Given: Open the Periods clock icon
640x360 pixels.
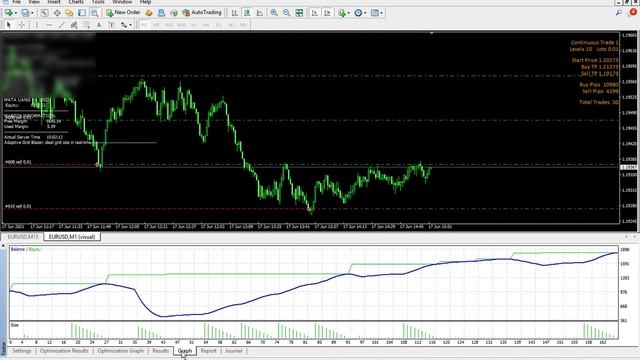Looking at the screenshot, I should coord(358,13).
